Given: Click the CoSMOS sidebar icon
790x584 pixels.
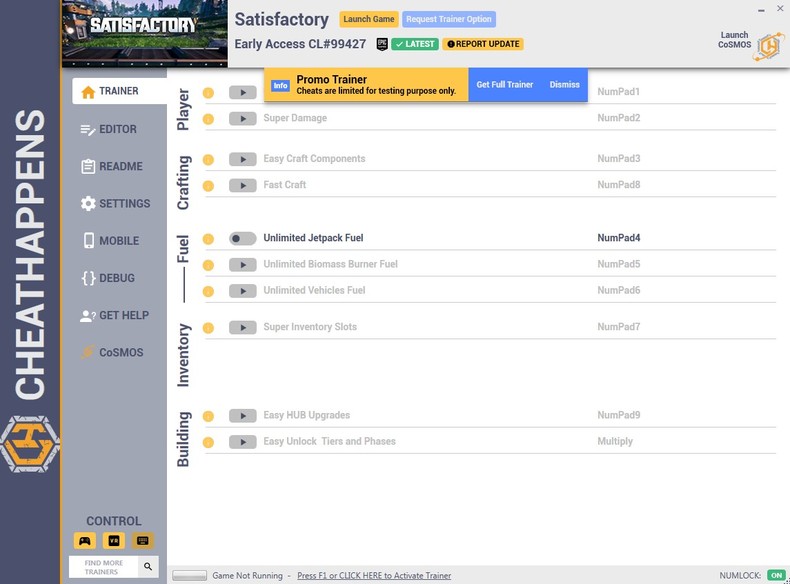Looking at the screenshot, I should point(88,352).
